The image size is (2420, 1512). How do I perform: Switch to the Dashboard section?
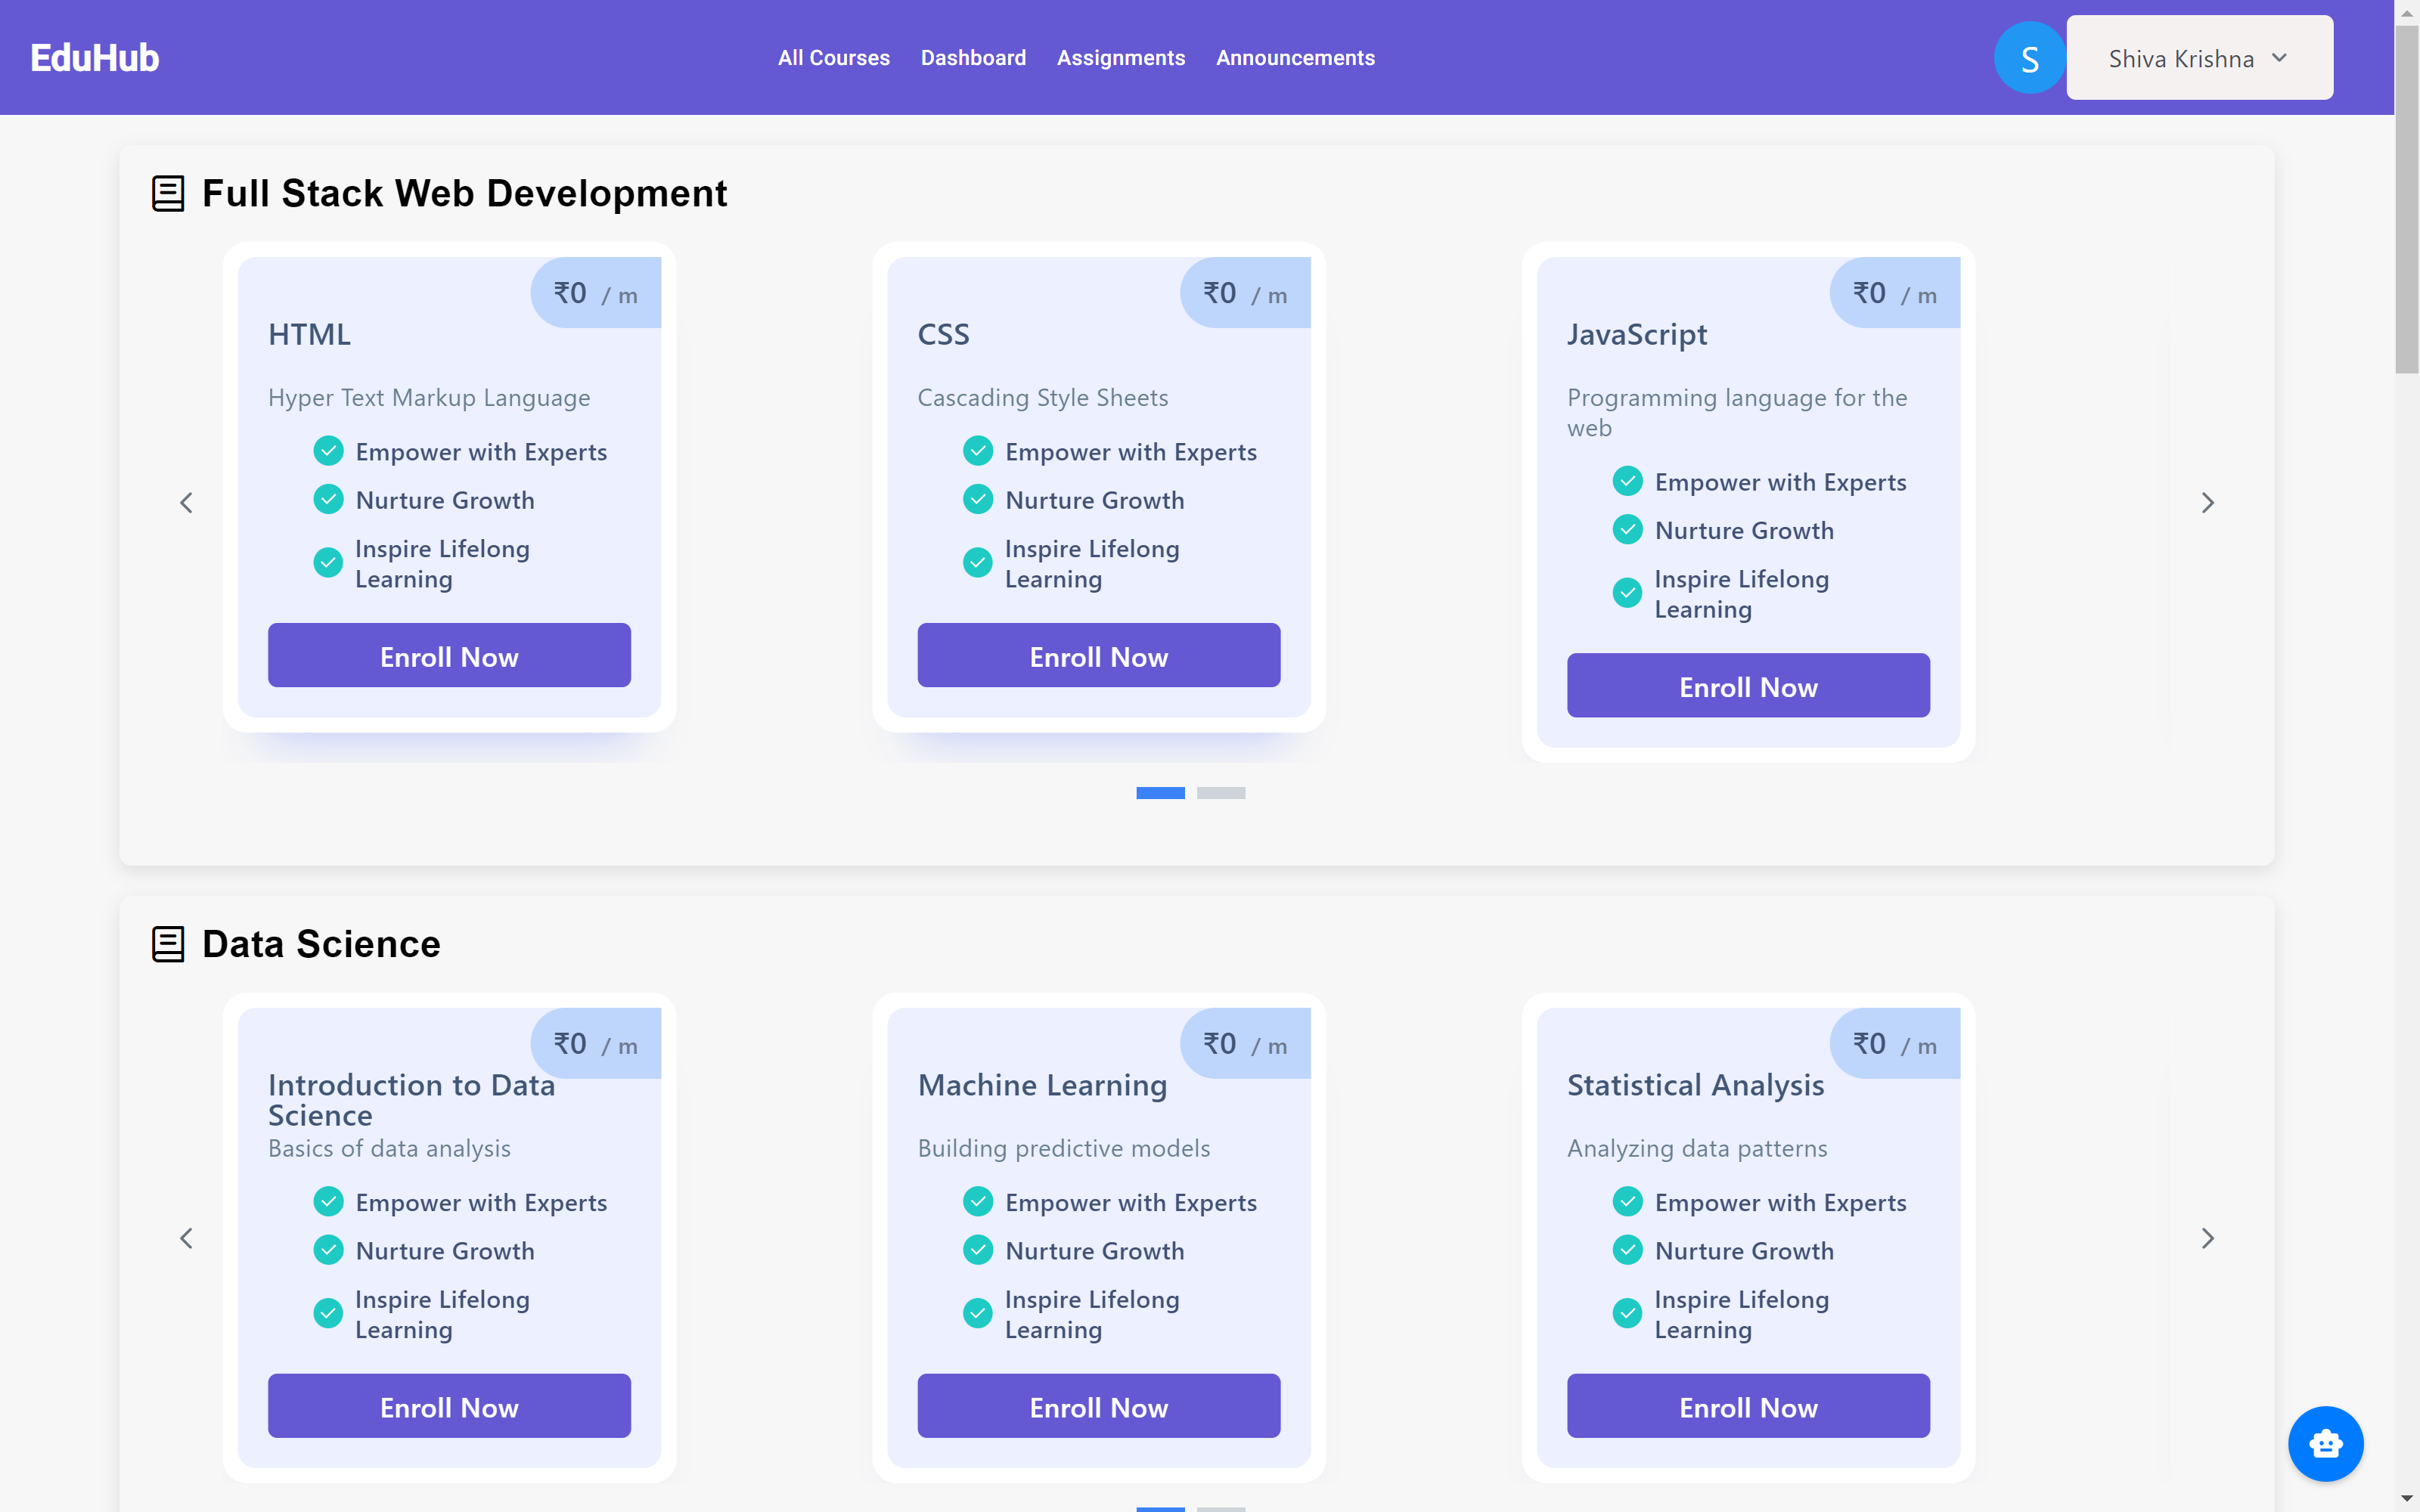(972, 57)
